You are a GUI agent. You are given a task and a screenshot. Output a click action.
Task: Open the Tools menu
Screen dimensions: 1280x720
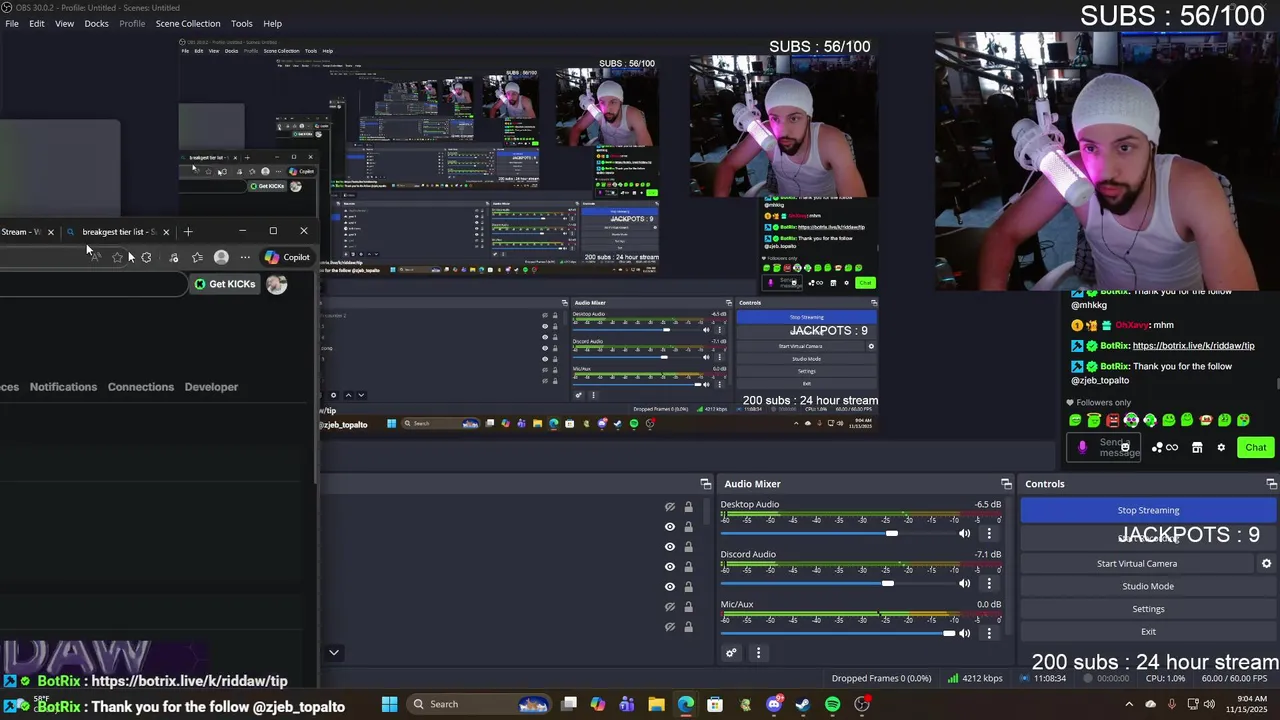click(x=242, y=23)
